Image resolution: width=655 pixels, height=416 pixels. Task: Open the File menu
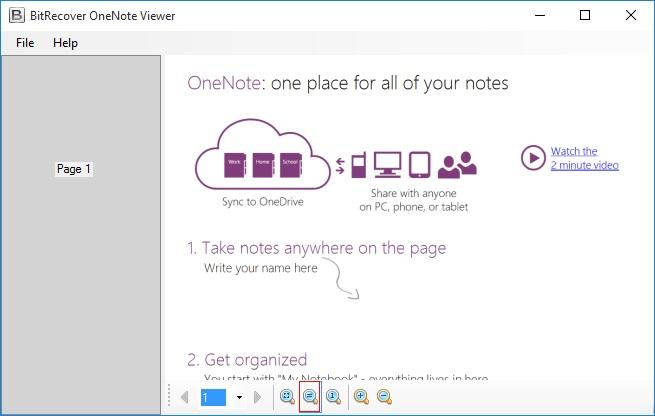point(25,43)
